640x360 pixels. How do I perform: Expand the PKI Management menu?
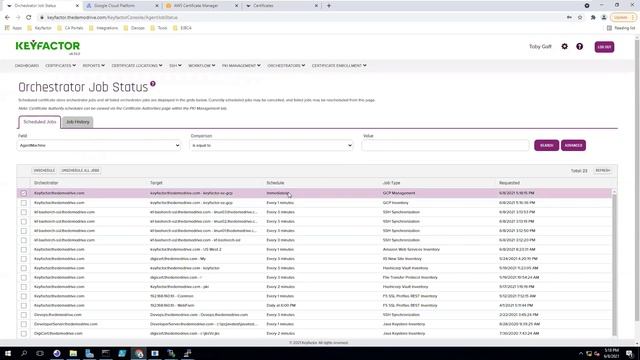241,65
